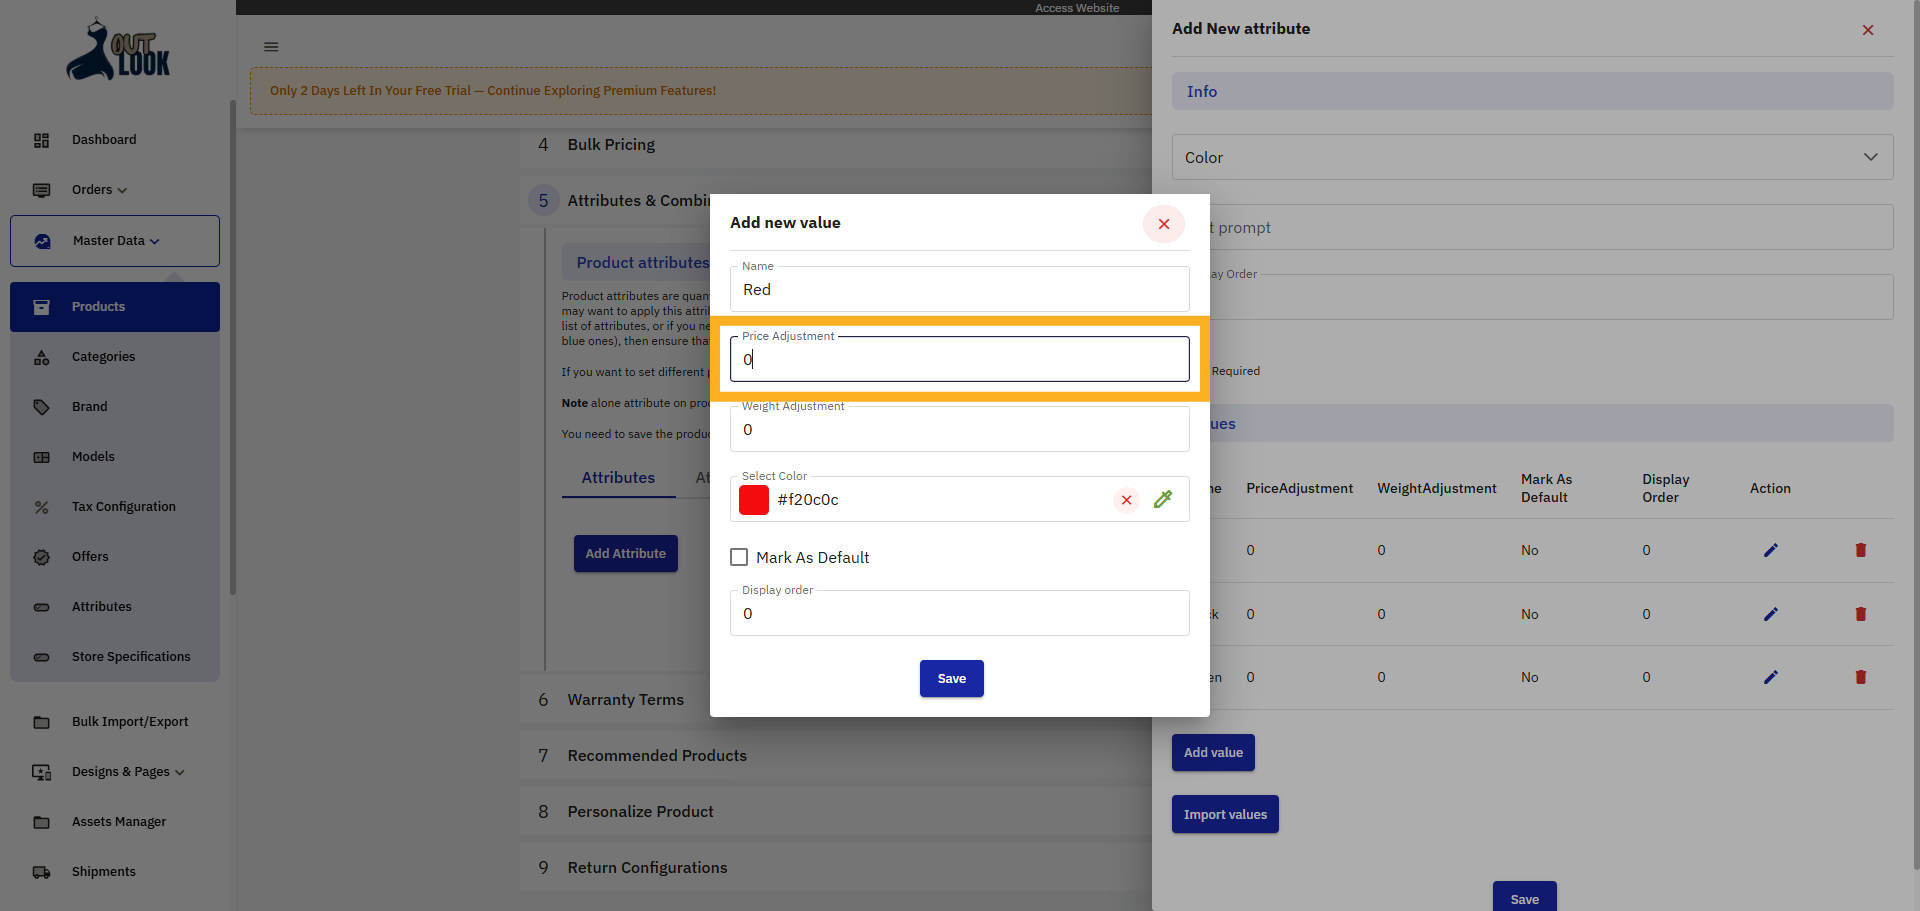Save the new value with the Save button
The image size is (1920, 911).
tap(951, 679)
